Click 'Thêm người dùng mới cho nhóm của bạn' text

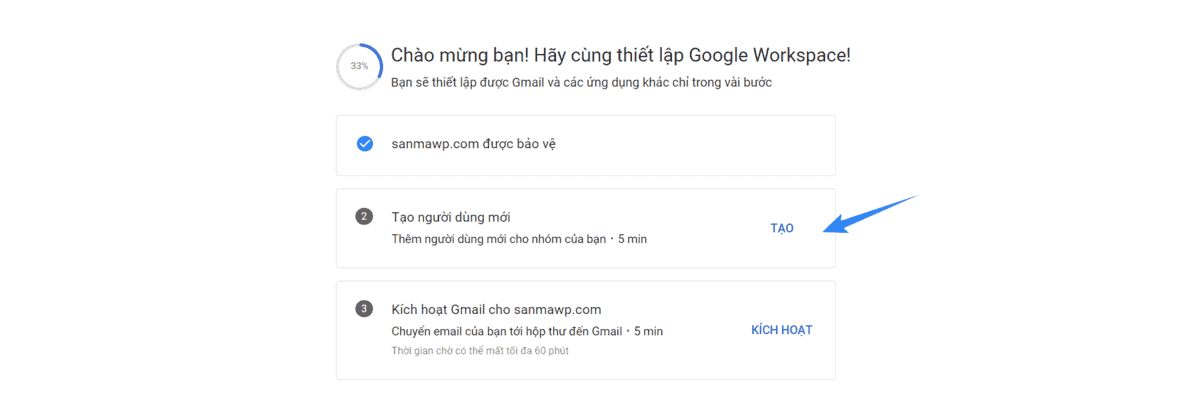[x=499, y=239]
